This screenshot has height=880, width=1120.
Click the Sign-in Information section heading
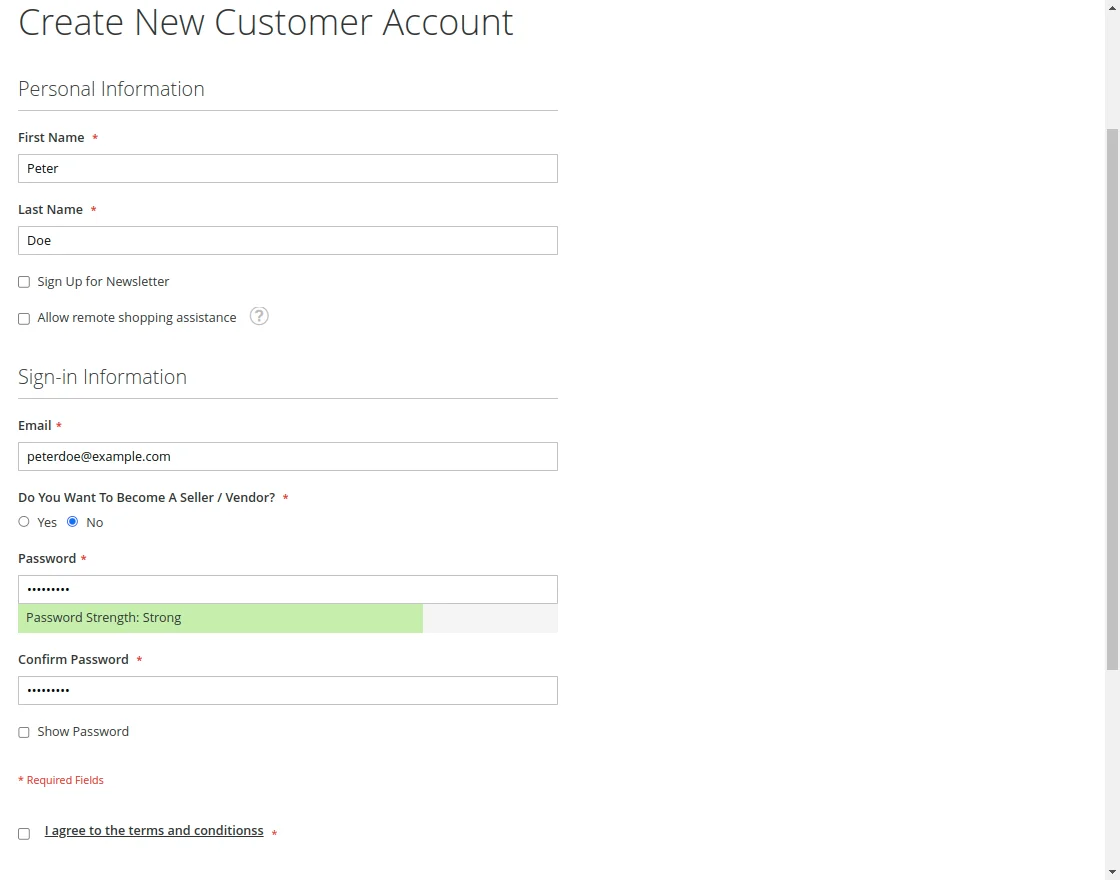pos(102,377)
